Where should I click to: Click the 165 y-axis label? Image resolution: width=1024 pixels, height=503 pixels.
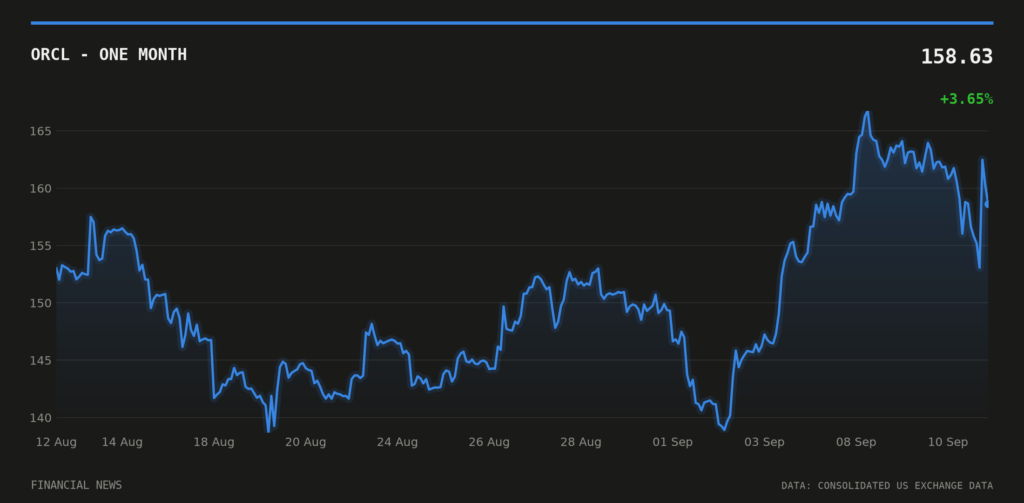[x=40, y=131]
